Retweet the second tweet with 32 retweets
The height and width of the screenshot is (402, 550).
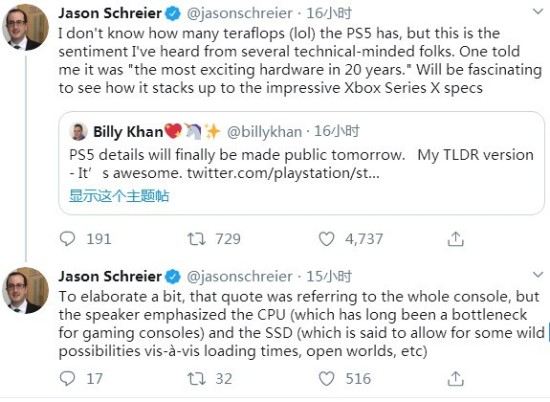pyautogui.click(x=196, y=378)
